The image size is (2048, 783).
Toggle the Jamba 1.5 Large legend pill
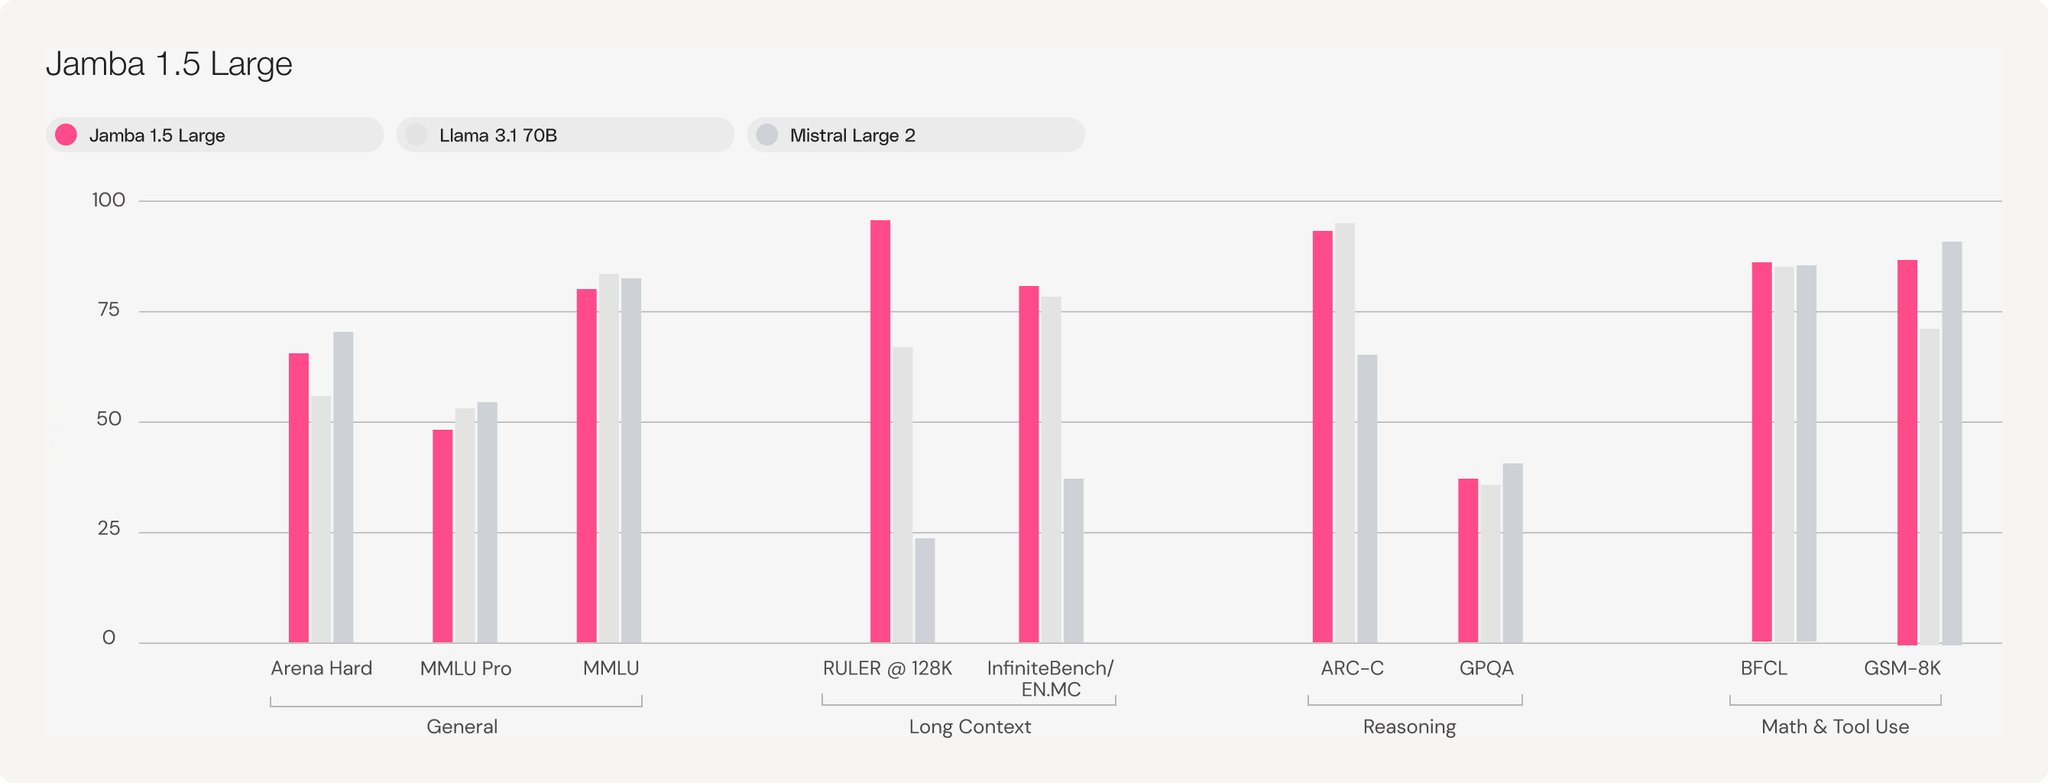pyautogui.click(x=214, y=135)
